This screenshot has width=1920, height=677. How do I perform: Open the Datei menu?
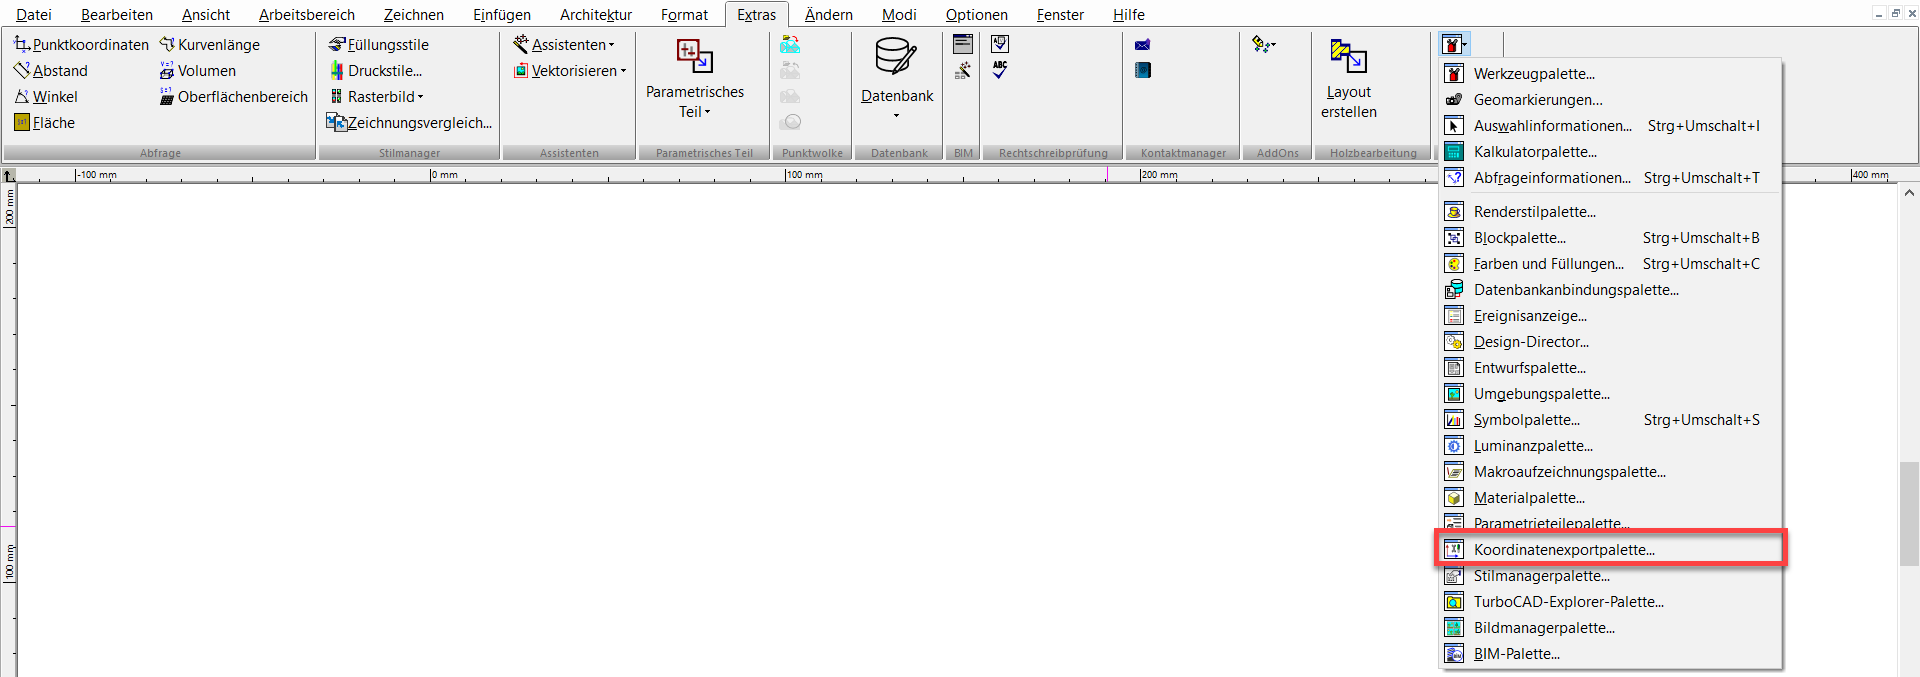pos(34,14)
